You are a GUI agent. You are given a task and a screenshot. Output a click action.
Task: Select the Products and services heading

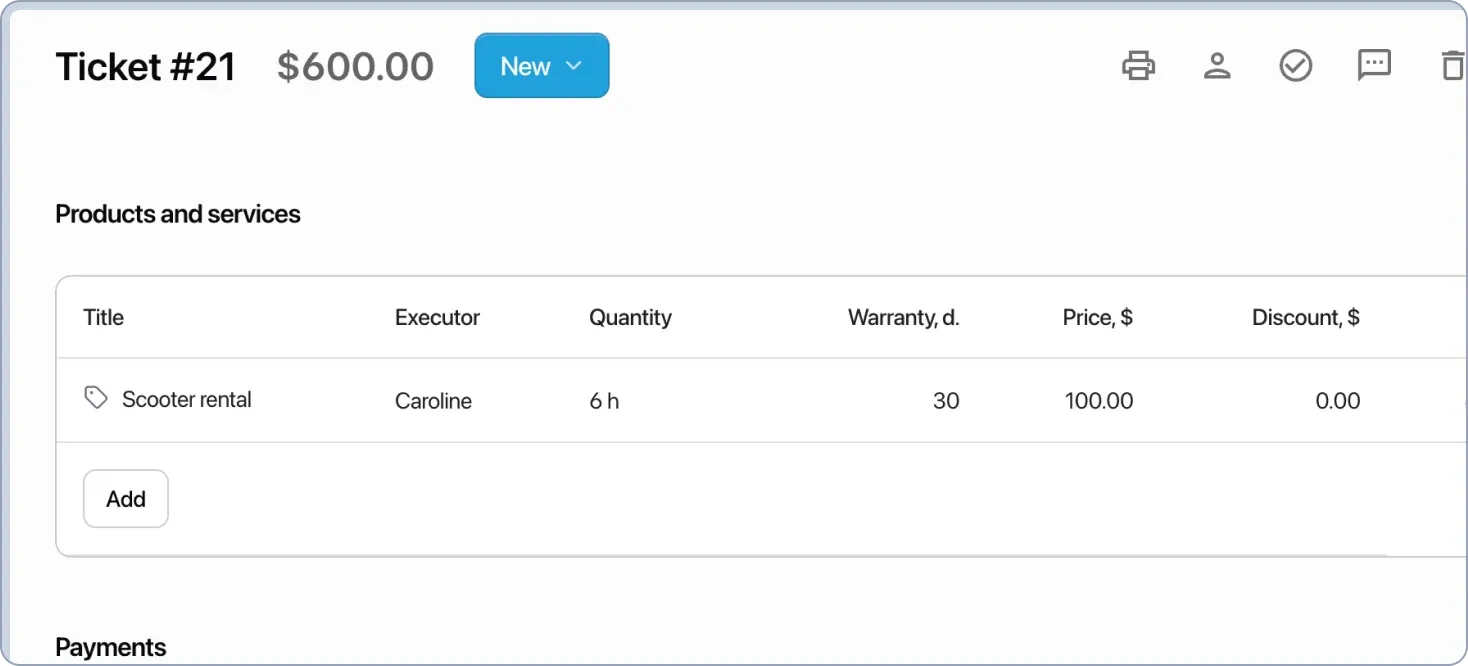click(x=178, y=213)
